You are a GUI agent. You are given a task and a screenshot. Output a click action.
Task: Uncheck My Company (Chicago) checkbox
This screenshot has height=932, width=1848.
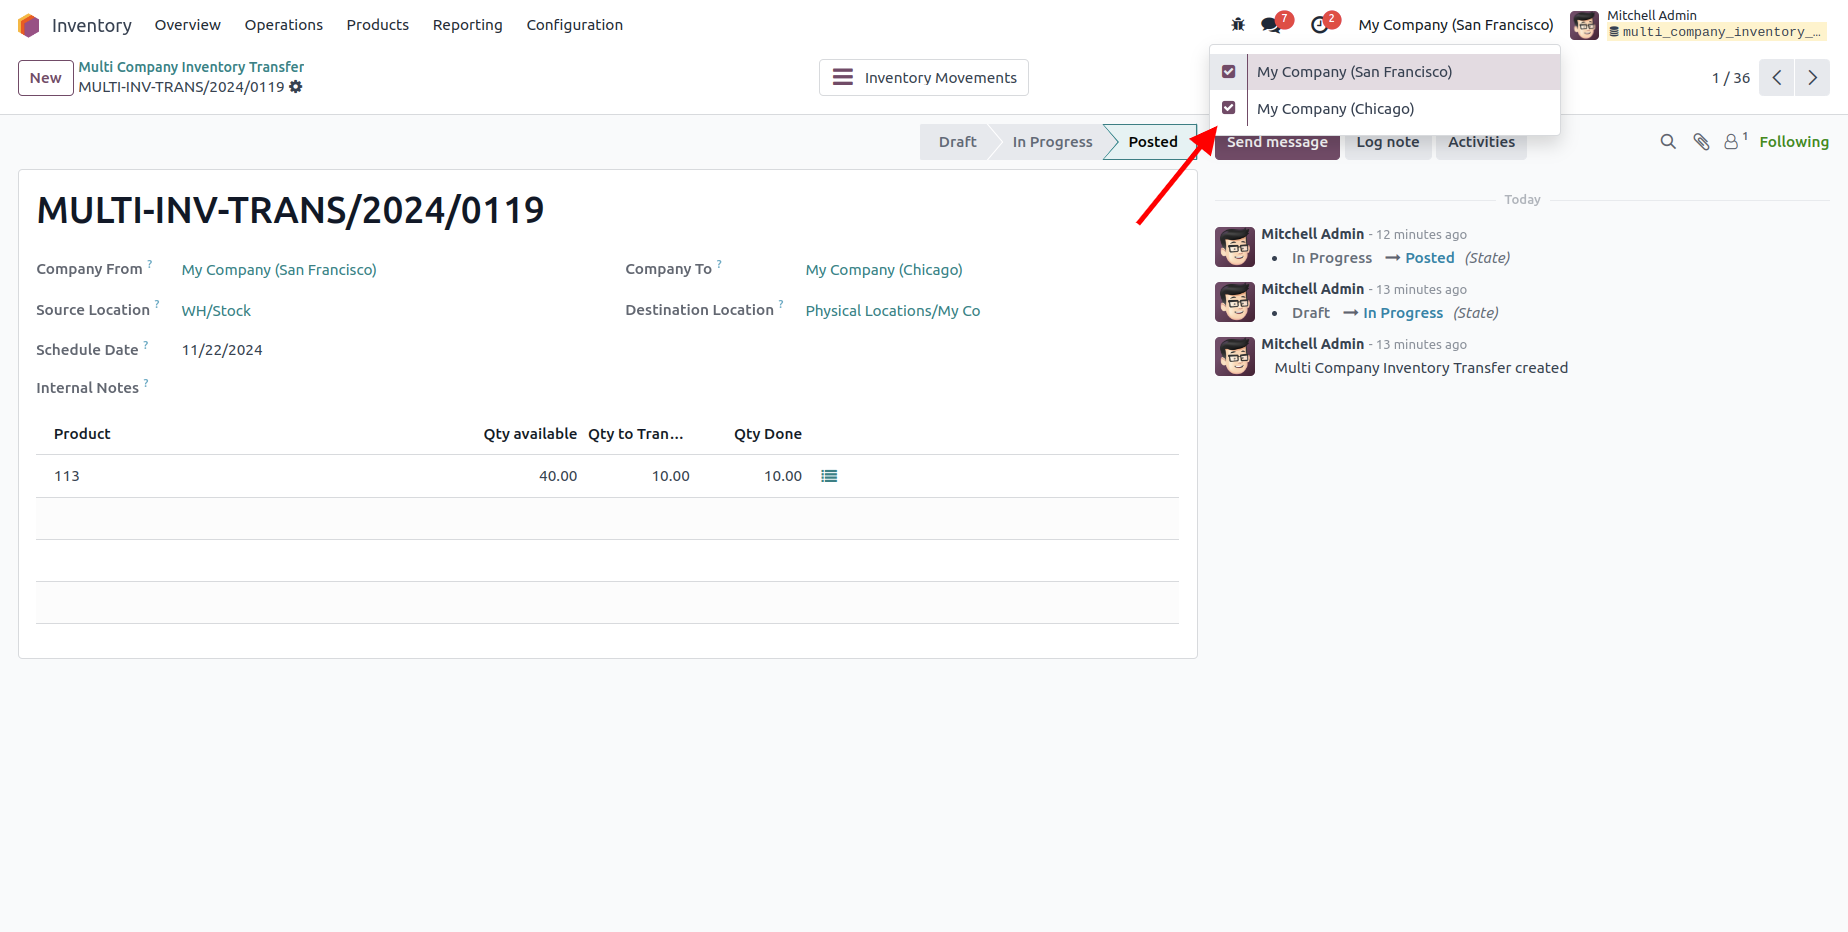click(x=1229, y=108)
